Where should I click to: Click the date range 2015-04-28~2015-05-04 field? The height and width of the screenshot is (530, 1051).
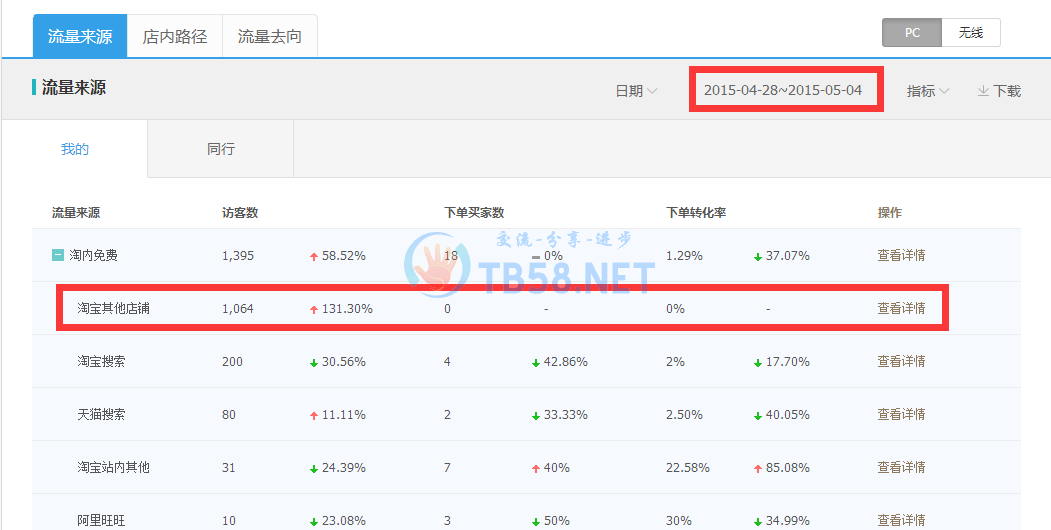(x=783, y=90)
